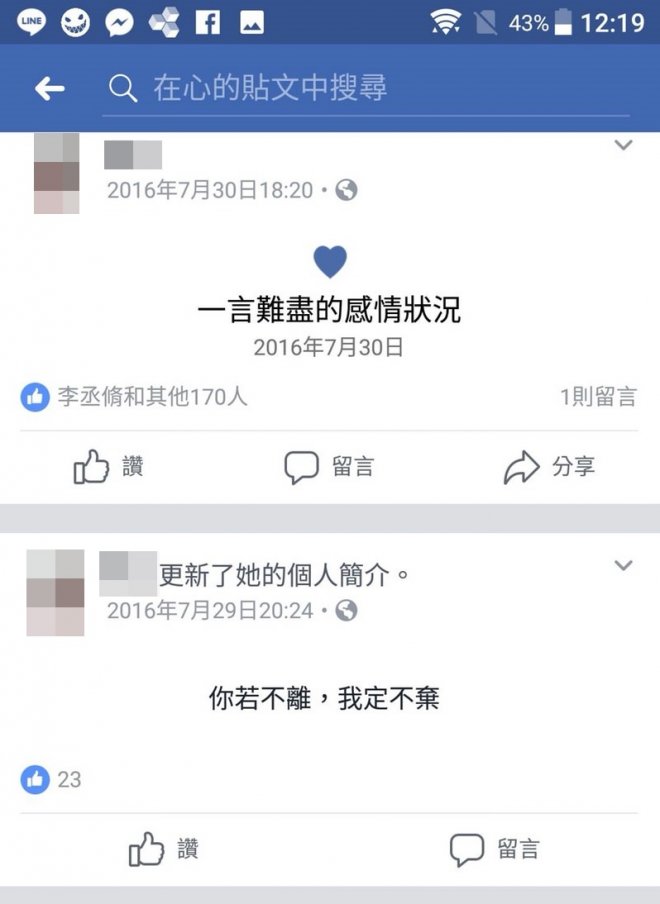This screenshot has width=660, height=904.
Task: Open the 23 likes reaction count
Action: coord(51,779)
